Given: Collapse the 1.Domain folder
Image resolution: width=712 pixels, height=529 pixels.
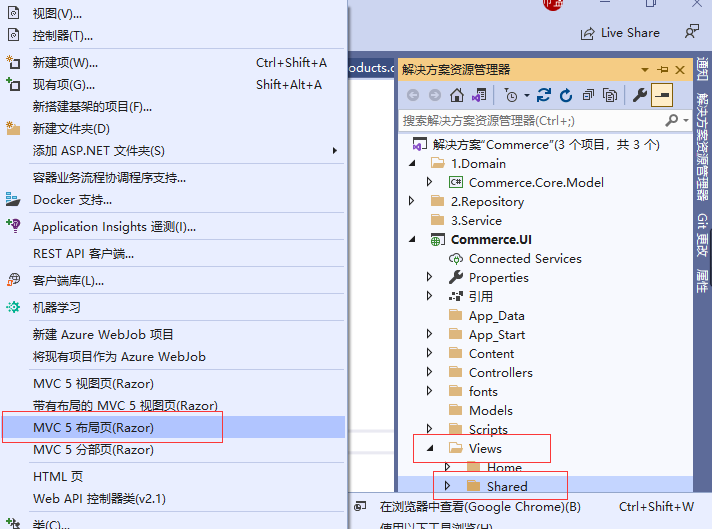Looking at the screenshot, I should pos(412,163).
